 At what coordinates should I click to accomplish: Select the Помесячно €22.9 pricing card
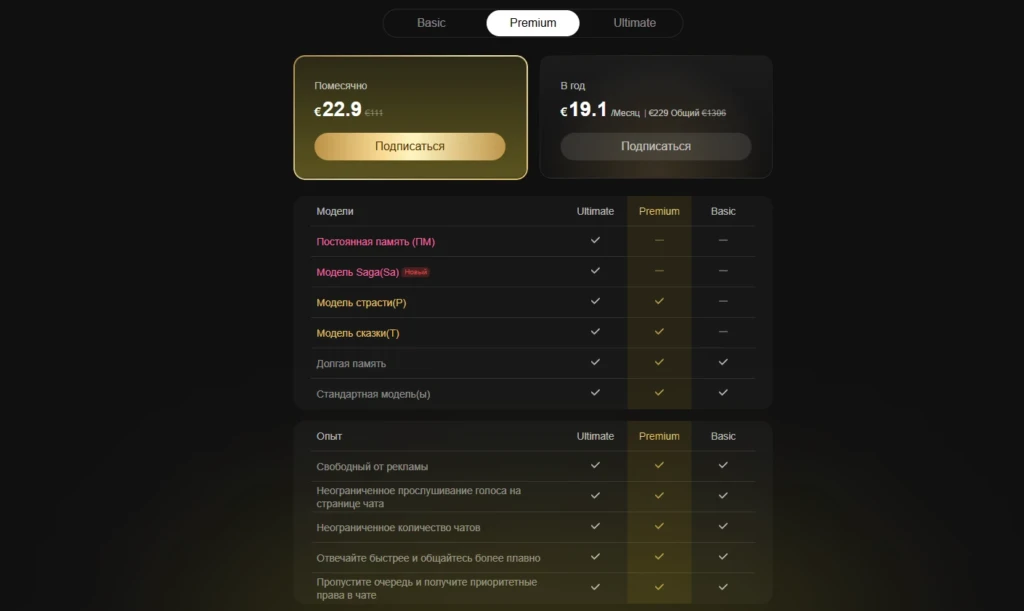(410, 118)
